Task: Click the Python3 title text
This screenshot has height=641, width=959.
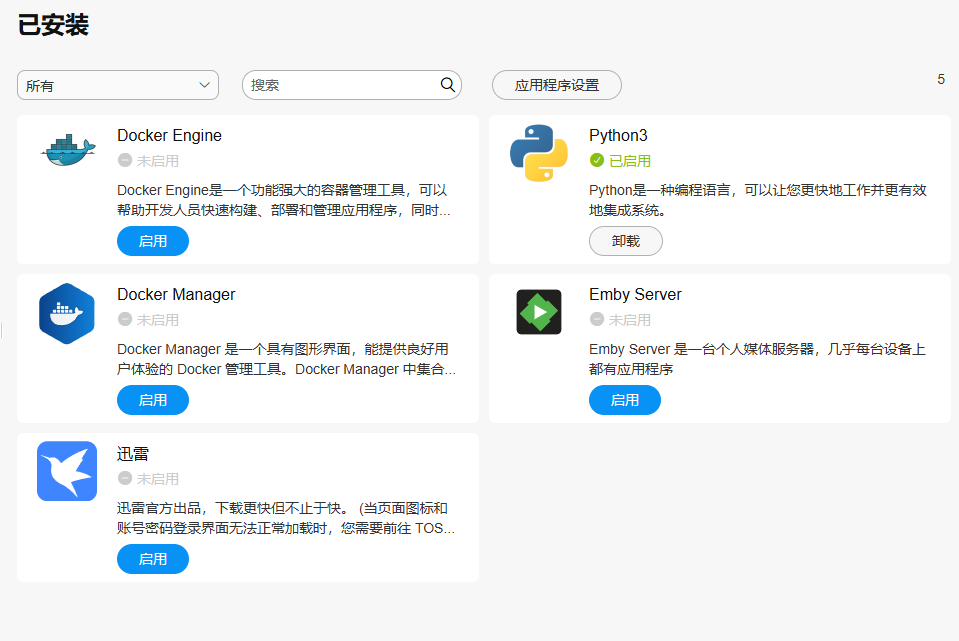Action: click(618, 135)
